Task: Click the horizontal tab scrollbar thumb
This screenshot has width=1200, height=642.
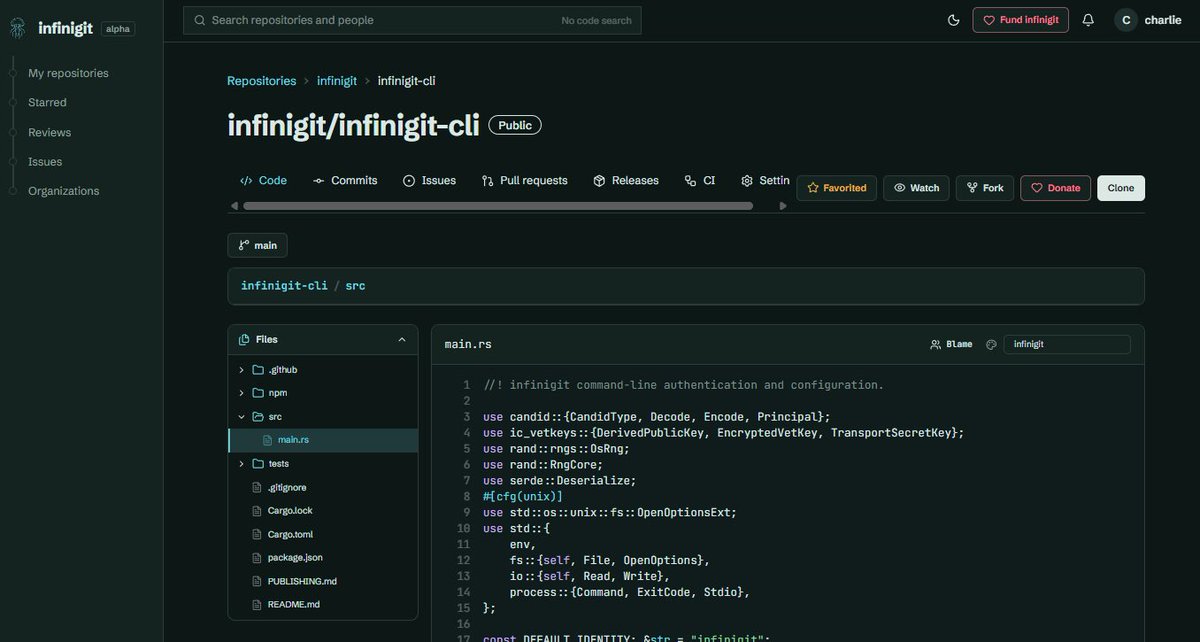Action: tap(498, 206)
